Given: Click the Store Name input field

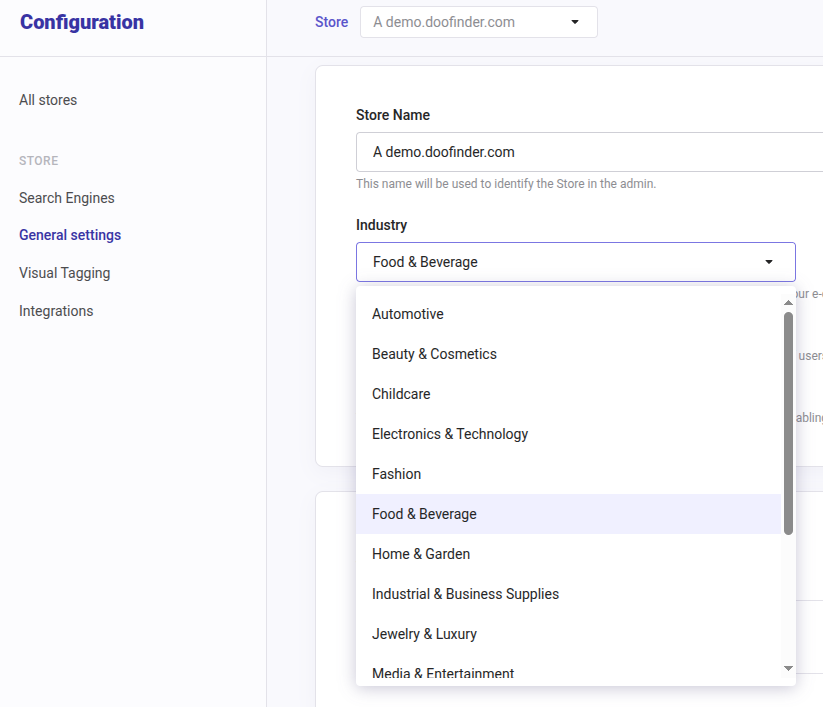Looking at the screenshot, I should (588, 152).
